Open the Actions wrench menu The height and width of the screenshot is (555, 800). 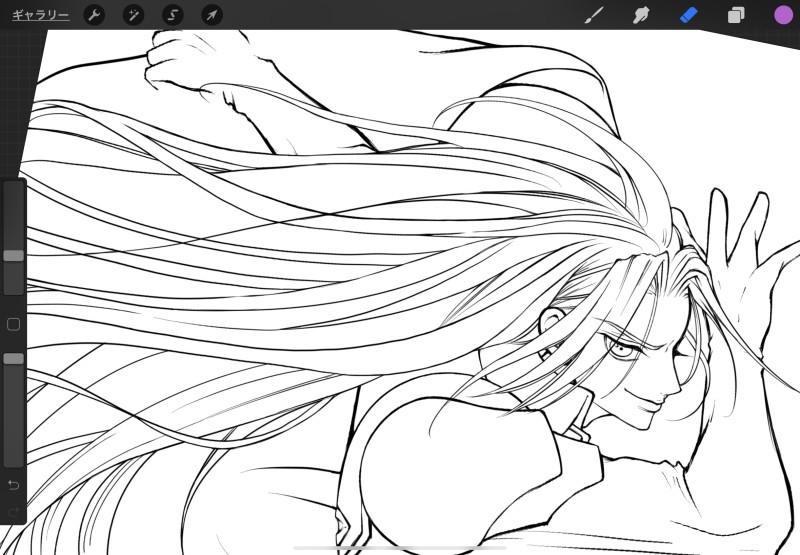coord(94,15)
